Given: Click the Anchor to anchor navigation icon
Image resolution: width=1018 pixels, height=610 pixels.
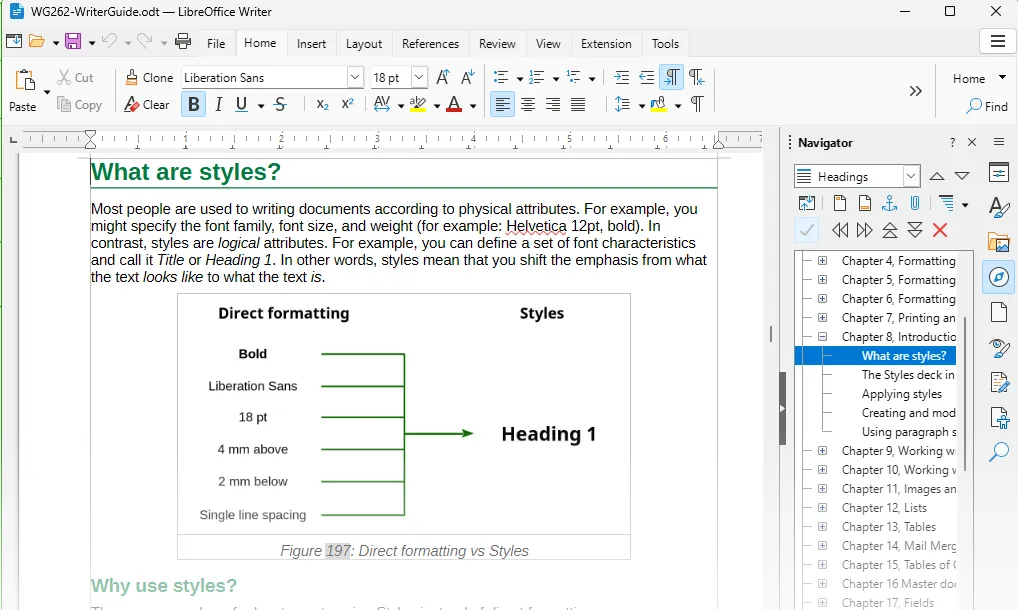Looking at the screenshot, I should pyautogui.click(x=889, y=204).
